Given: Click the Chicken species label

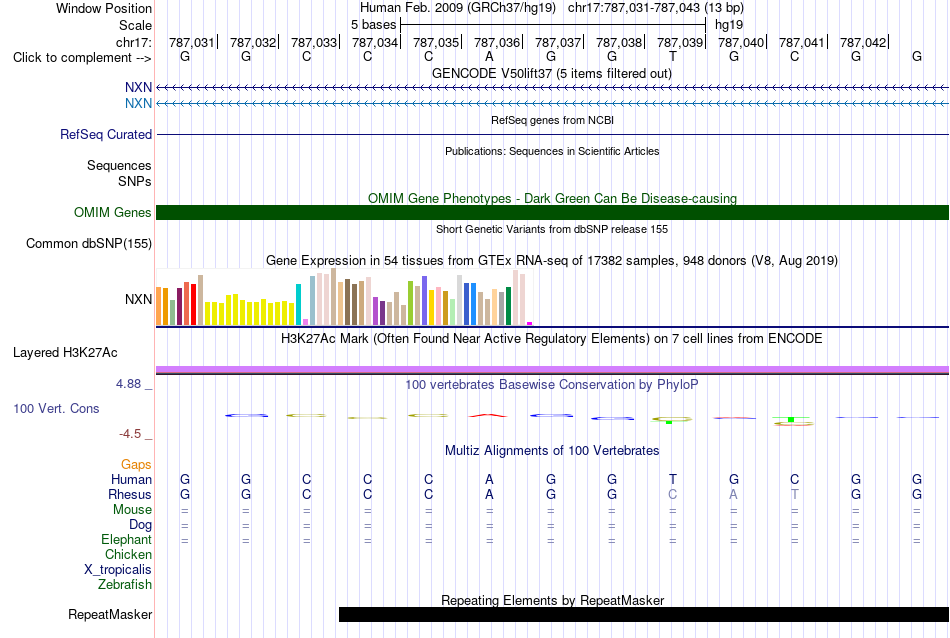Looking at the screenshot, I should pyautogui.click(x=128, y=554).
